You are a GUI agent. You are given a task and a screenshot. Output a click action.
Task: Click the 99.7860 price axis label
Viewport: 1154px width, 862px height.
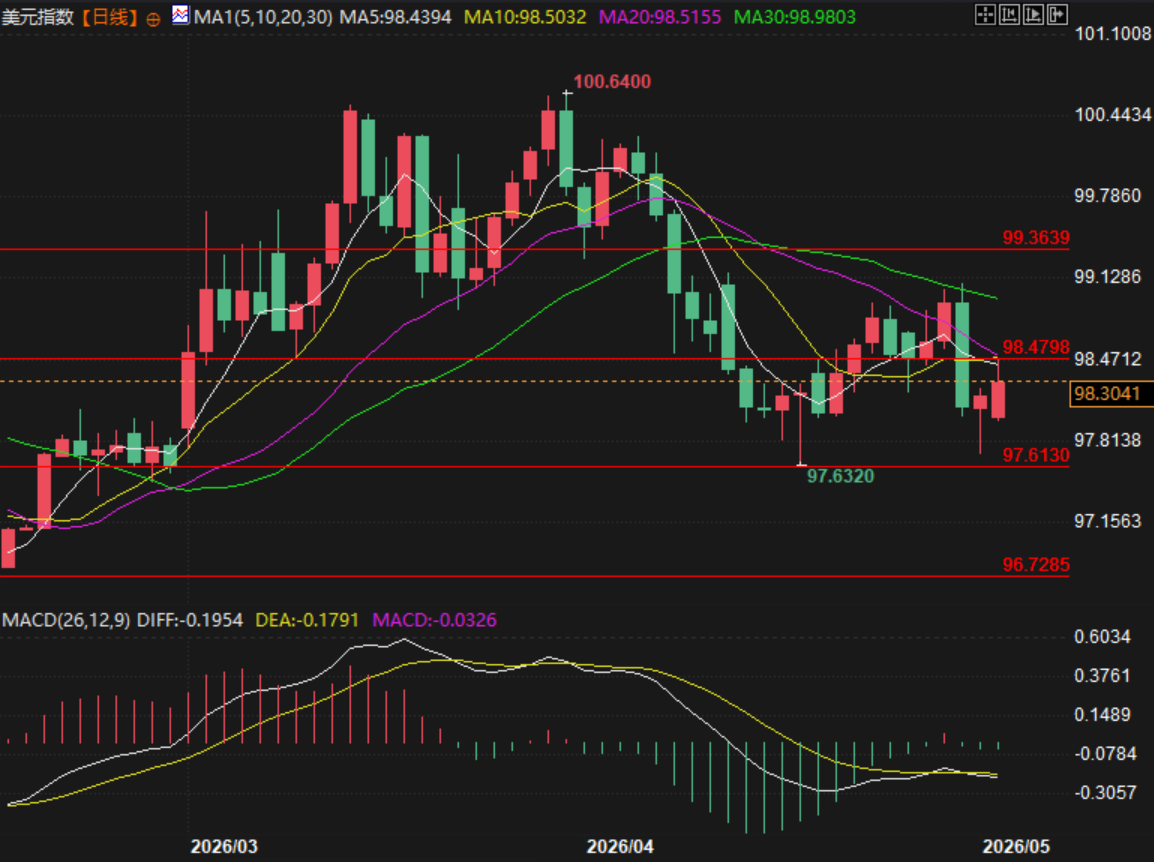[x=1108, y=196]
